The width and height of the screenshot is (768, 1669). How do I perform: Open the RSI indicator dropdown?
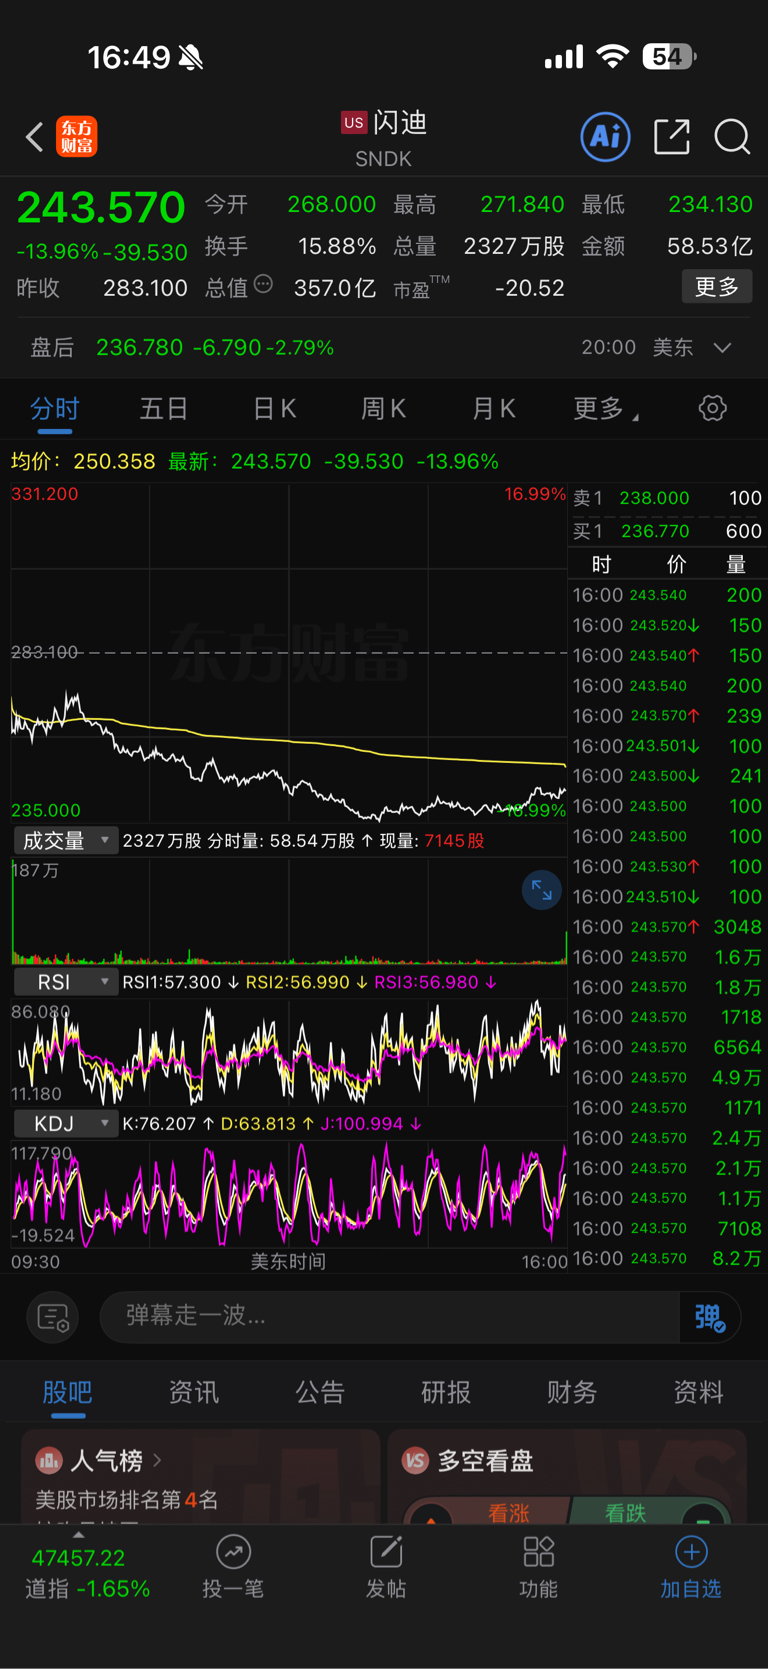pos(66,982)
